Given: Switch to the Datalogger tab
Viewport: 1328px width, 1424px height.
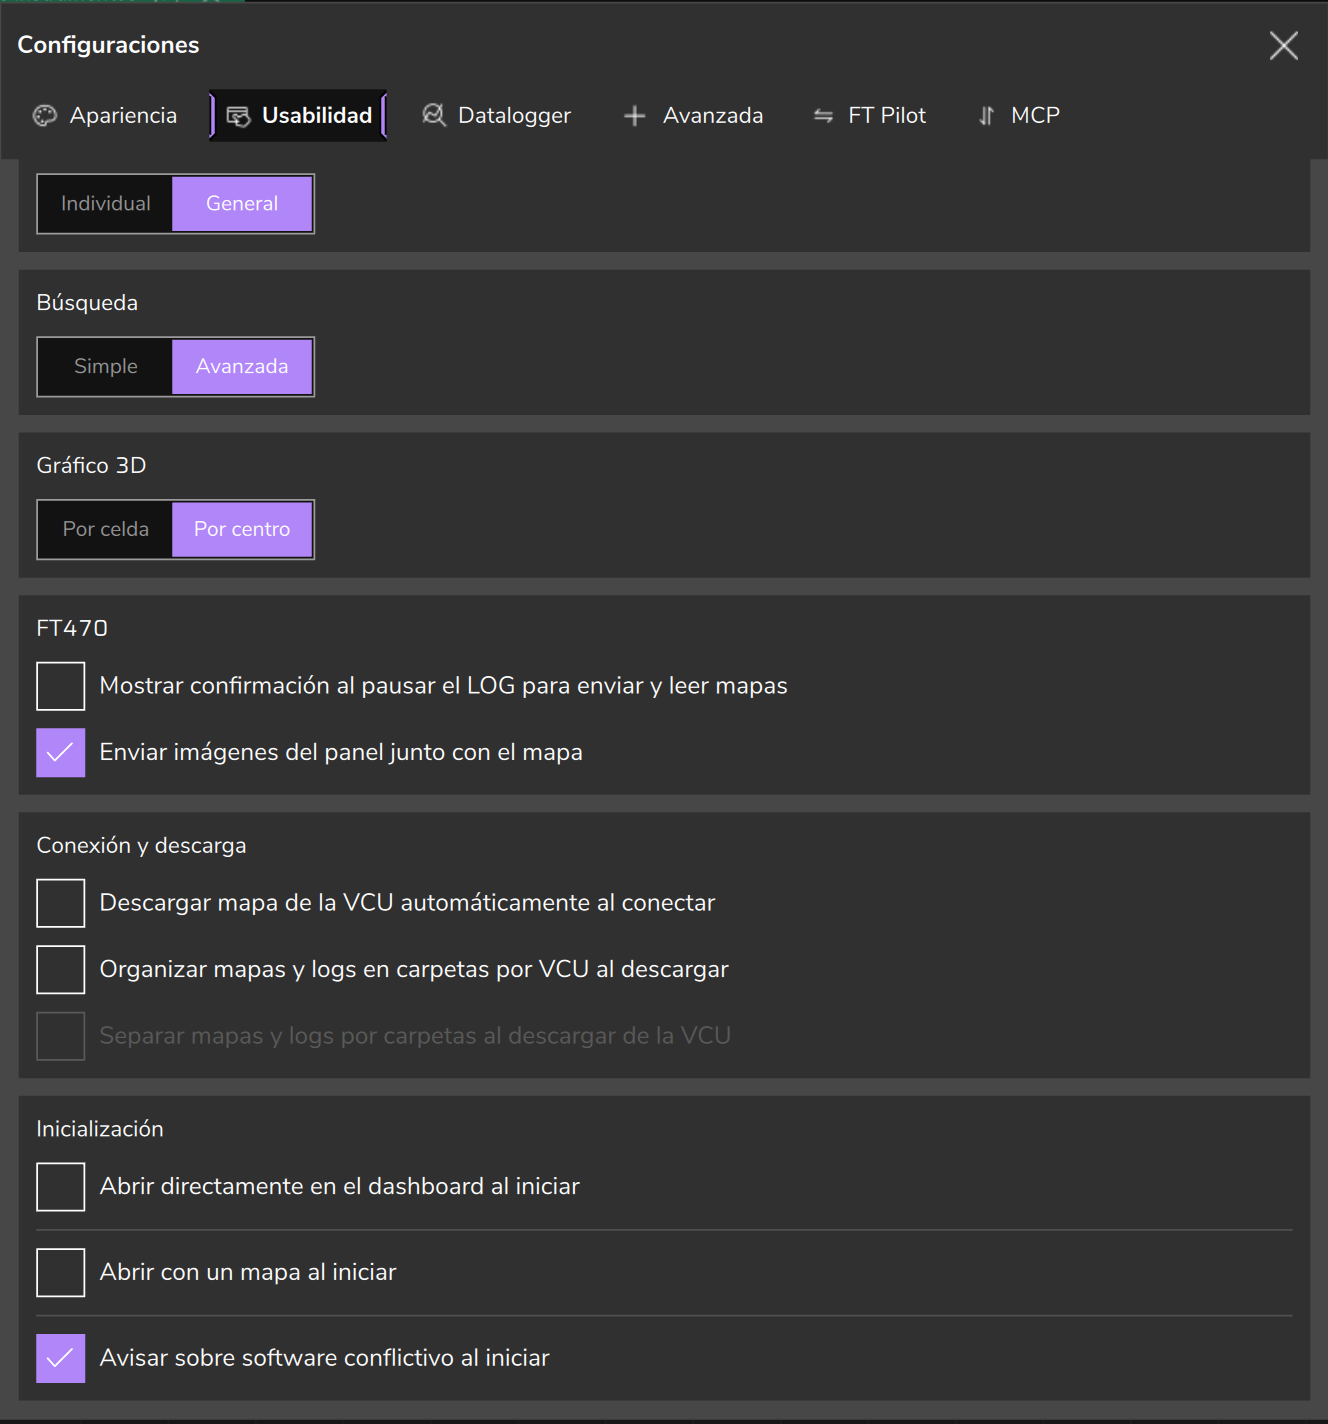Looking at the screenshot, I should pyautogui.click(x=497, y=116).
